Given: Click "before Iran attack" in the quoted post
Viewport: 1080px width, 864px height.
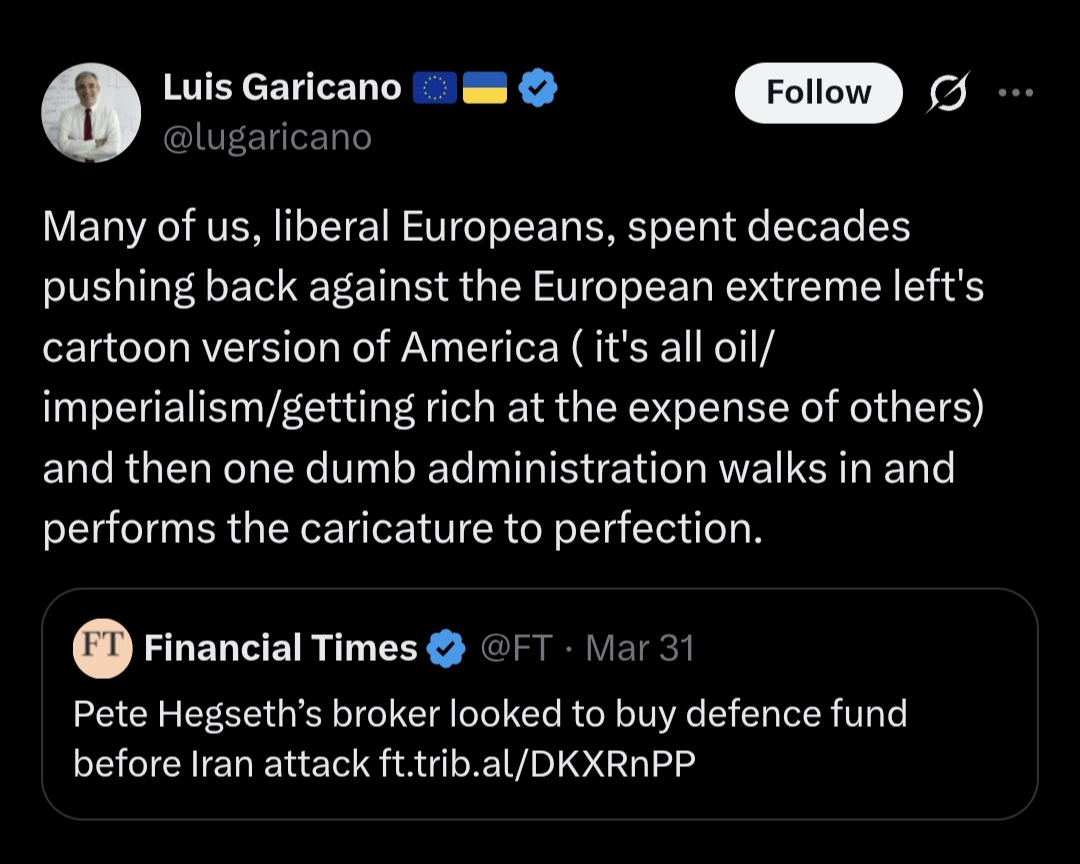Looking at the screenshot, I should (x=221, y=763).
